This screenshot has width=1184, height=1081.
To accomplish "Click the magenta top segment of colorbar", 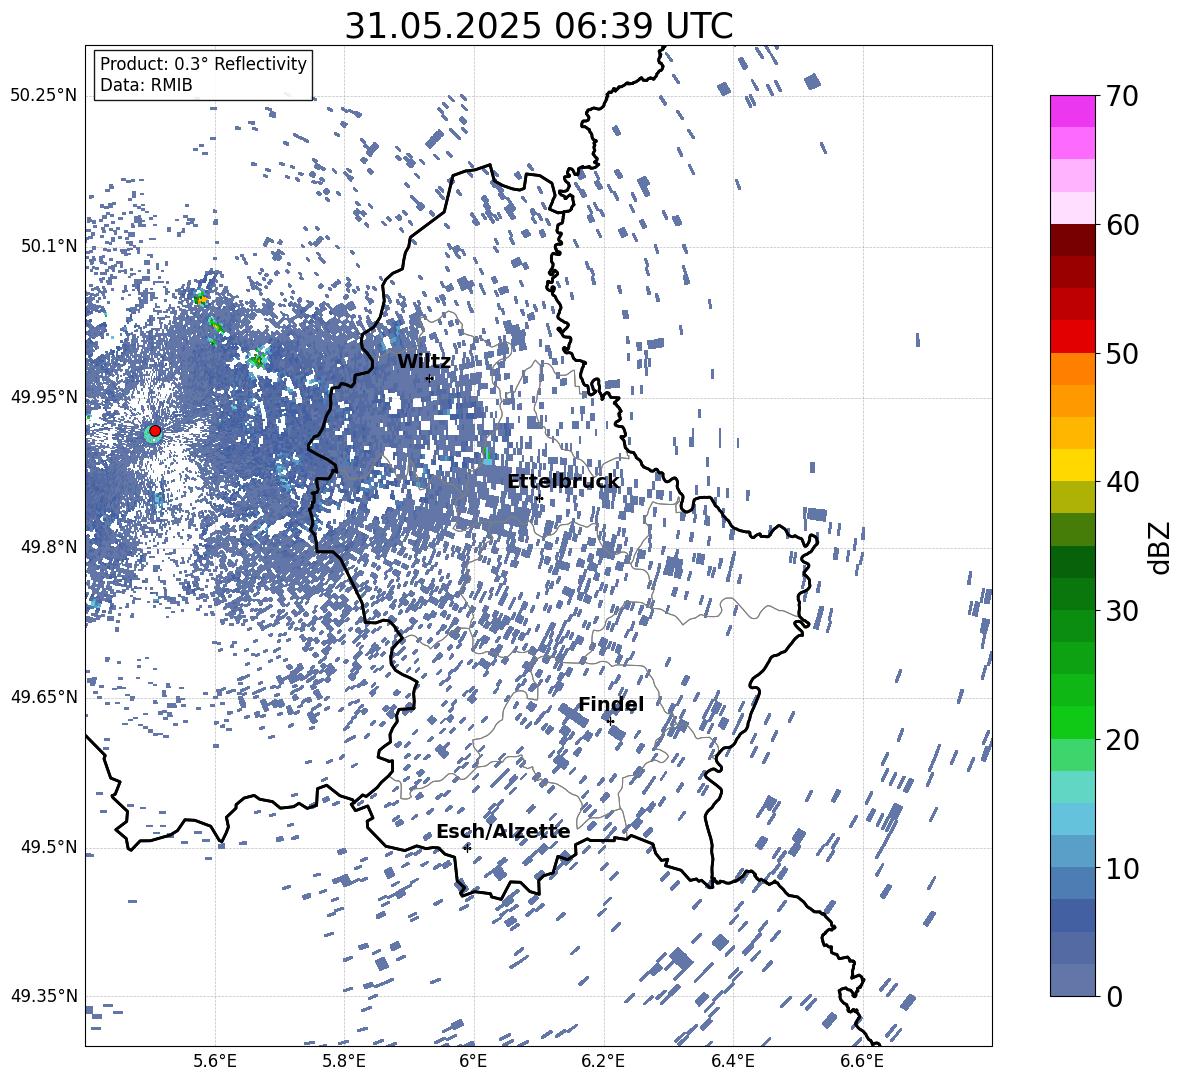I will (1073, 112).
